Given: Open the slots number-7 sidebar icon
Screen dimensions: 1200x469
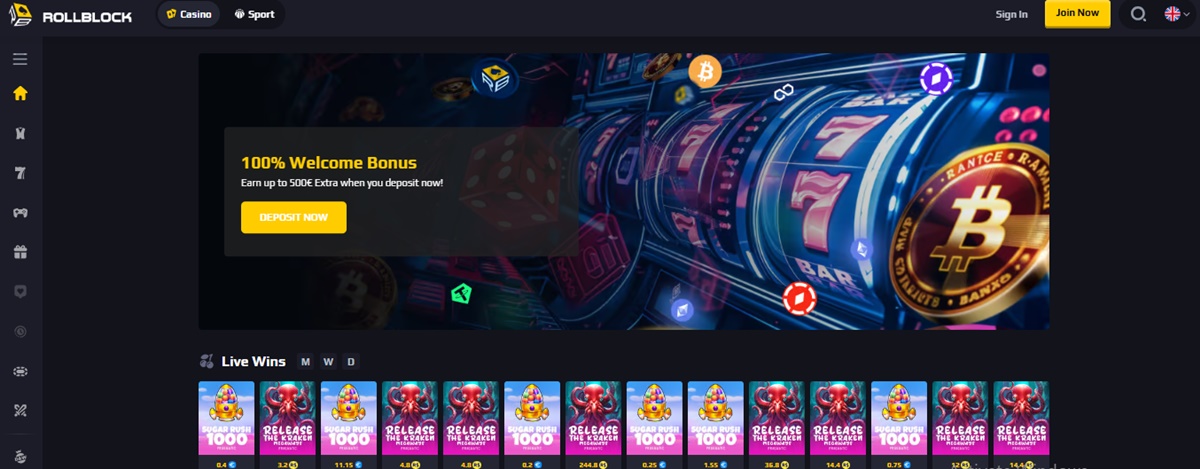Looking at the screenshot, I should (x=20, y=173).
